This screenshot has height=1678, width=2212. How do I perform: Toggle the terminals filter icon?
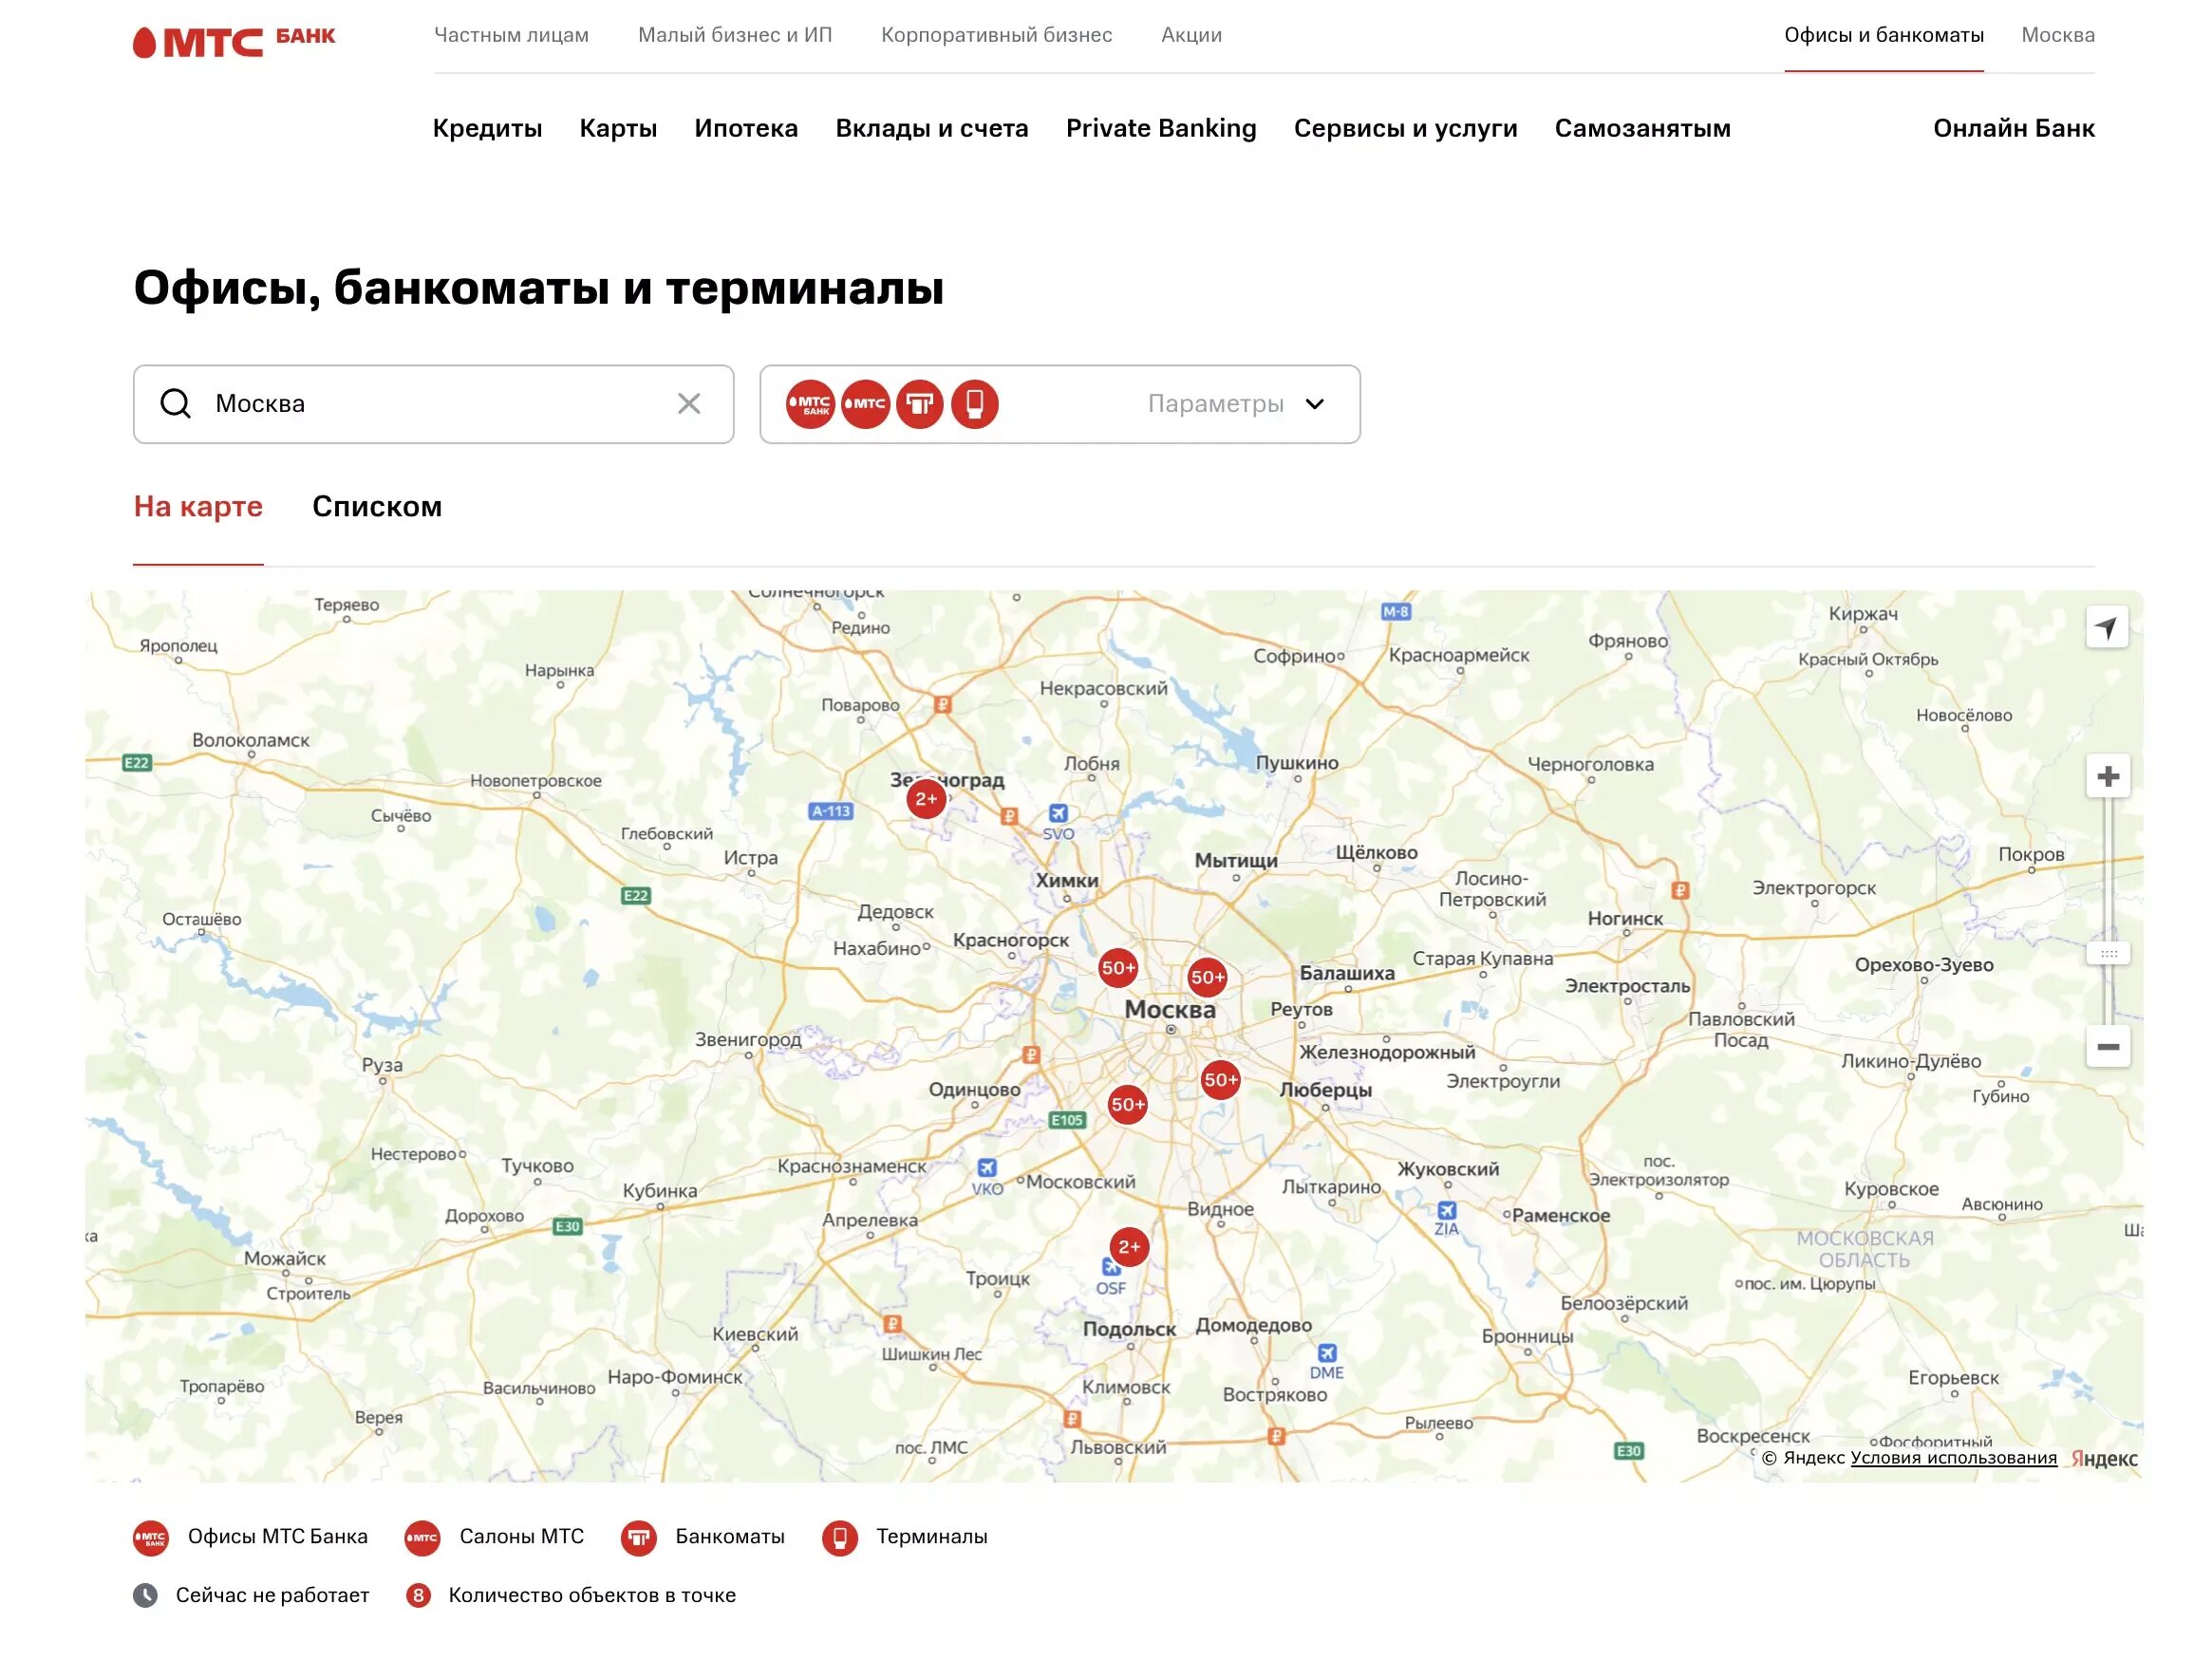tap(975, 404)
